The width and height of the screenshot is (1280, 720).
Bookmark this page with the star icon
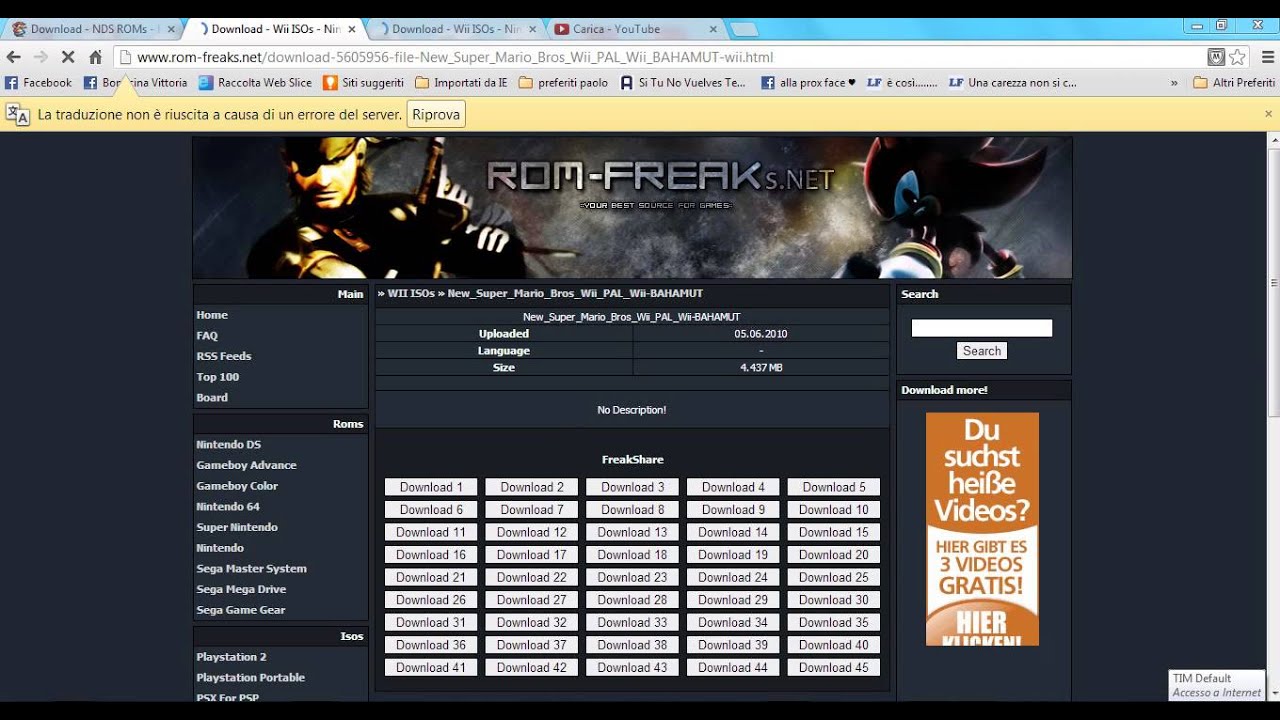click(x=1238, y=57)
